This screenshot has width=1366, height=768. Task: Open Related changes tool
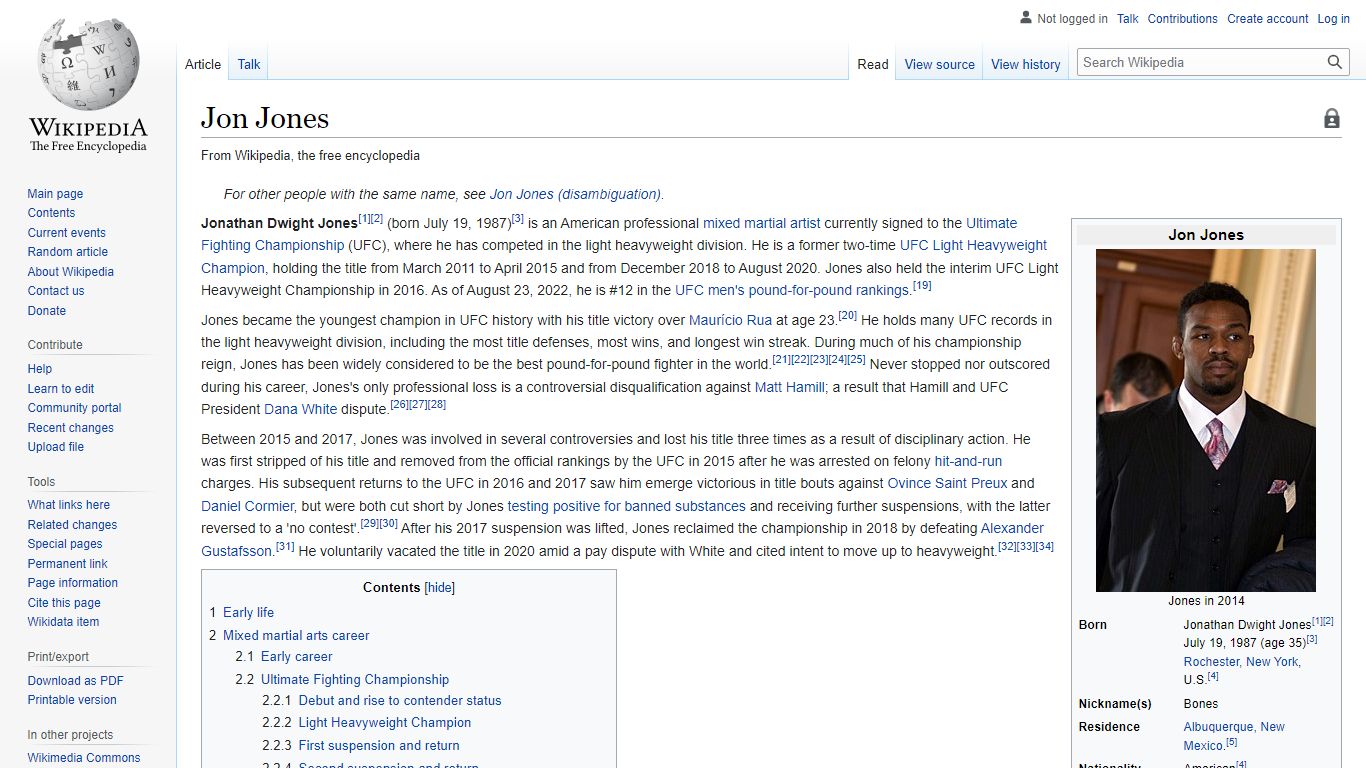point(72,525)
